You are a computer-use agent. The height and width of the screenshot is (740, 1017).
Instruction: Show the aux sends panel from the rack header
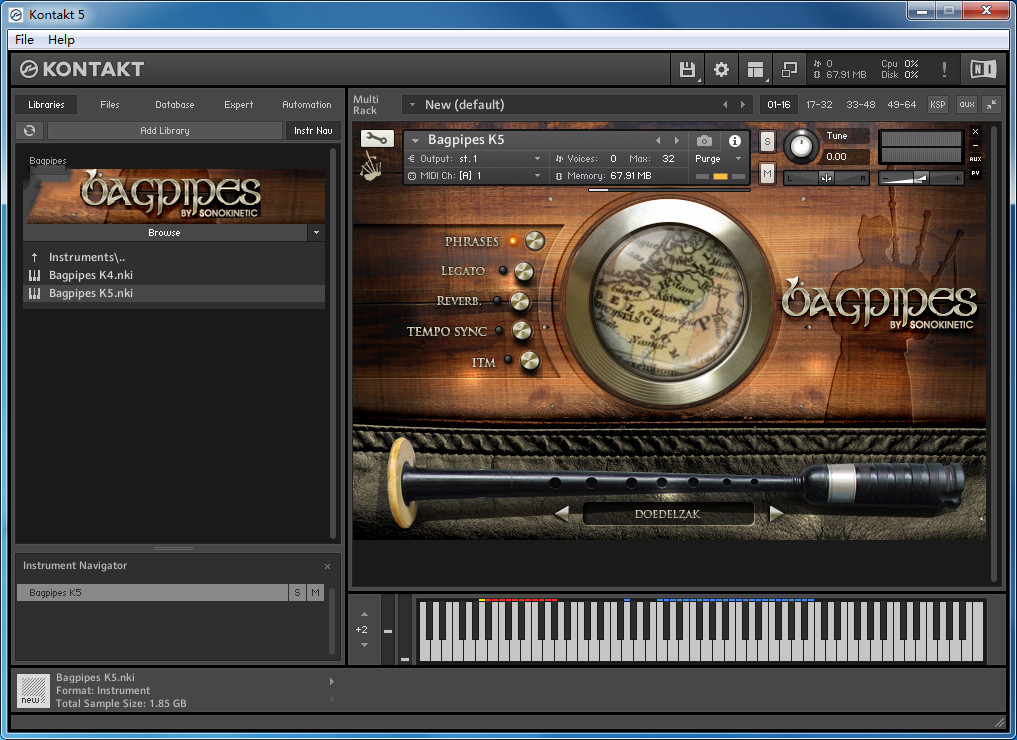(x=967, y=104)
